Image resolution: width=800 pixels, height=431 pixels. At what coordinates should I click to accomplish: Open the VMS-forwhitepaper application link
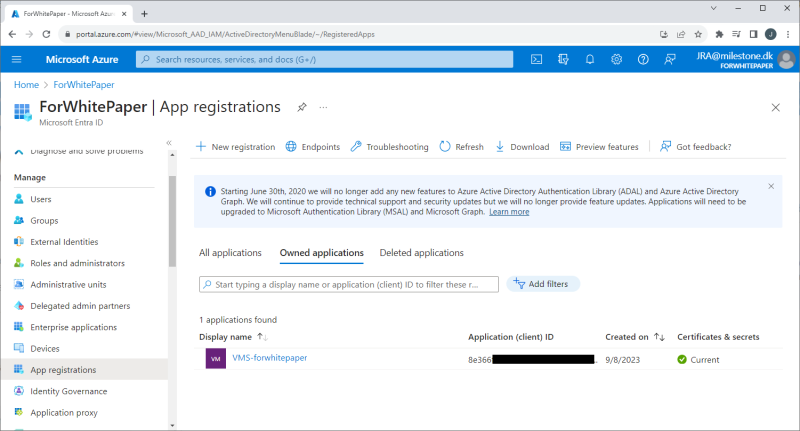(269, 357)
